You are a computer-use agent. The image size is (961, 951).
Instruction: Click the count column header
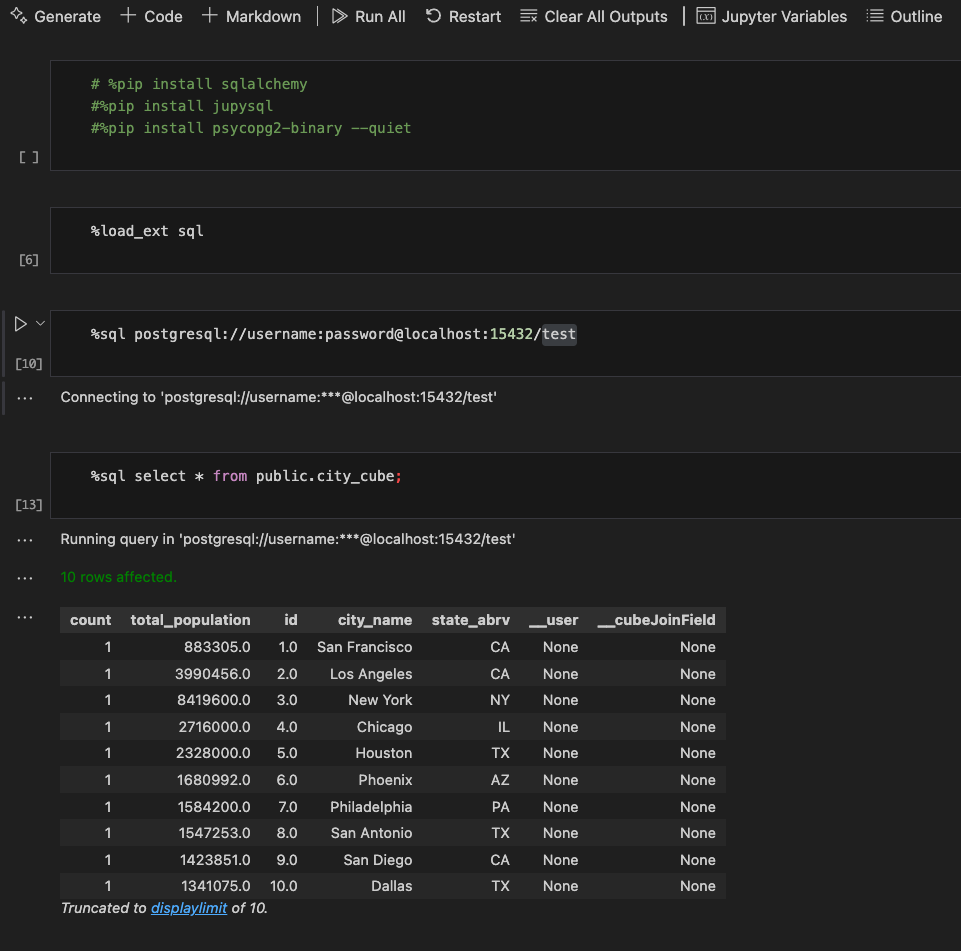coord(91,620)
